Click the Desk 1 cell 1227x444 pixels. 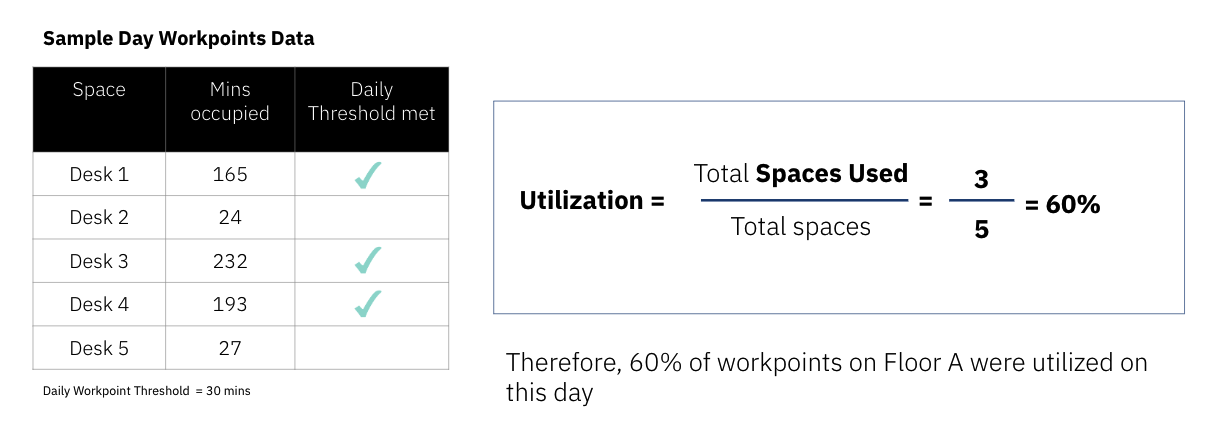(99, 174)
